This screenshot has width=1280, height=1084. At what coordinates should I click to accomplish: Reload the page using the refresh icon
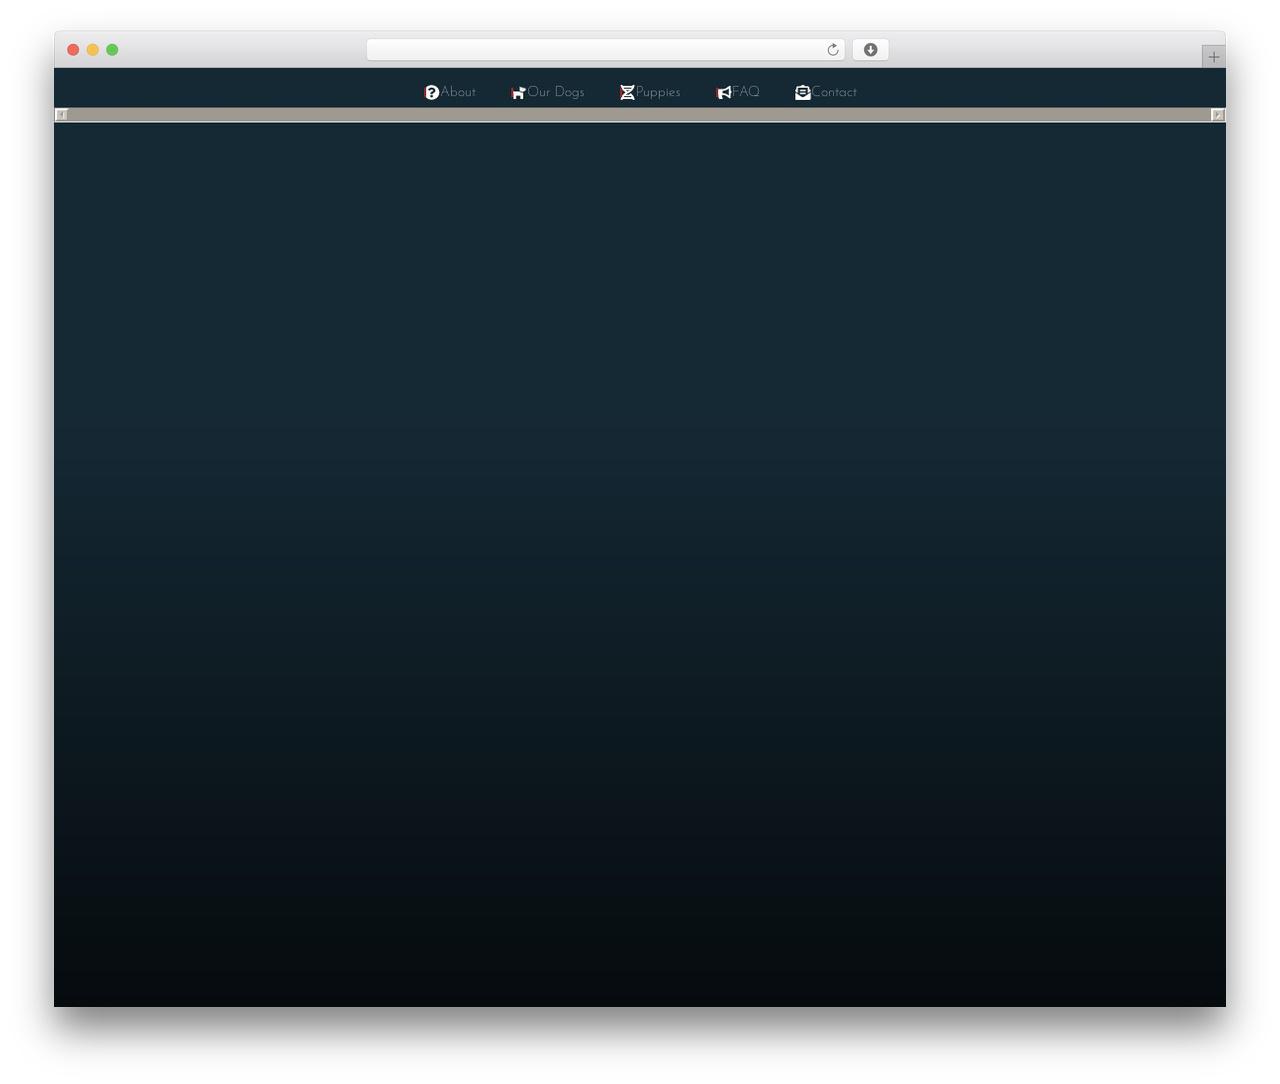(x=833, y=50)
